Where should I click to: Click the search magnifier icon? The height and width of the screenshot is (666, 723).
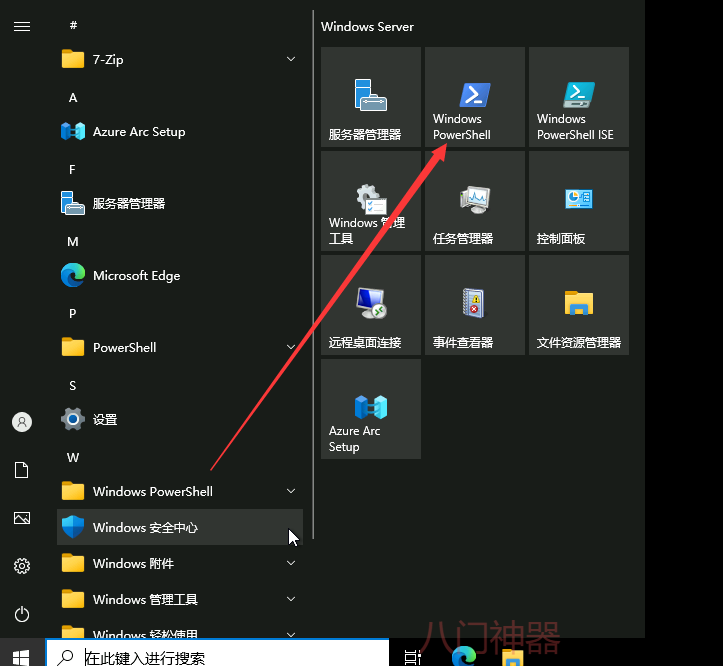pyautogui.click(x=65, y=657)
